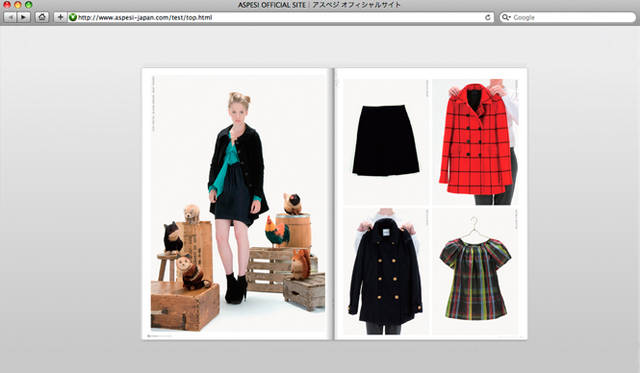Click the squirrel figurine on wooden crate
Image resolution: width=640 pixels, height=373 pixels.
(301, 264)
